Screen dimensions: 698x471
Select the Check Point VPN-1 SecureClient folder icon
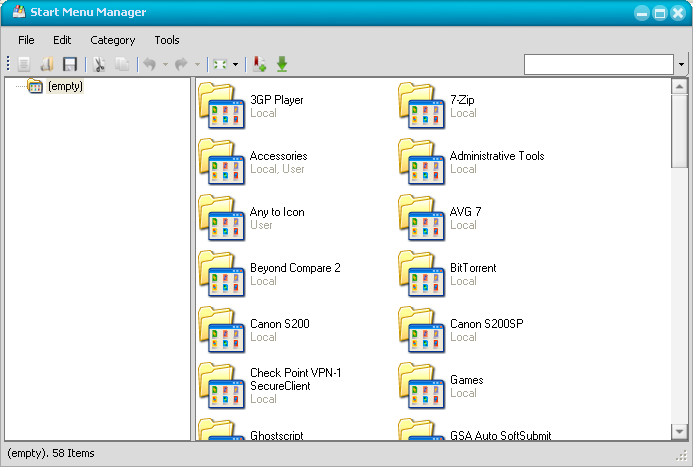[x=221, y=386]
